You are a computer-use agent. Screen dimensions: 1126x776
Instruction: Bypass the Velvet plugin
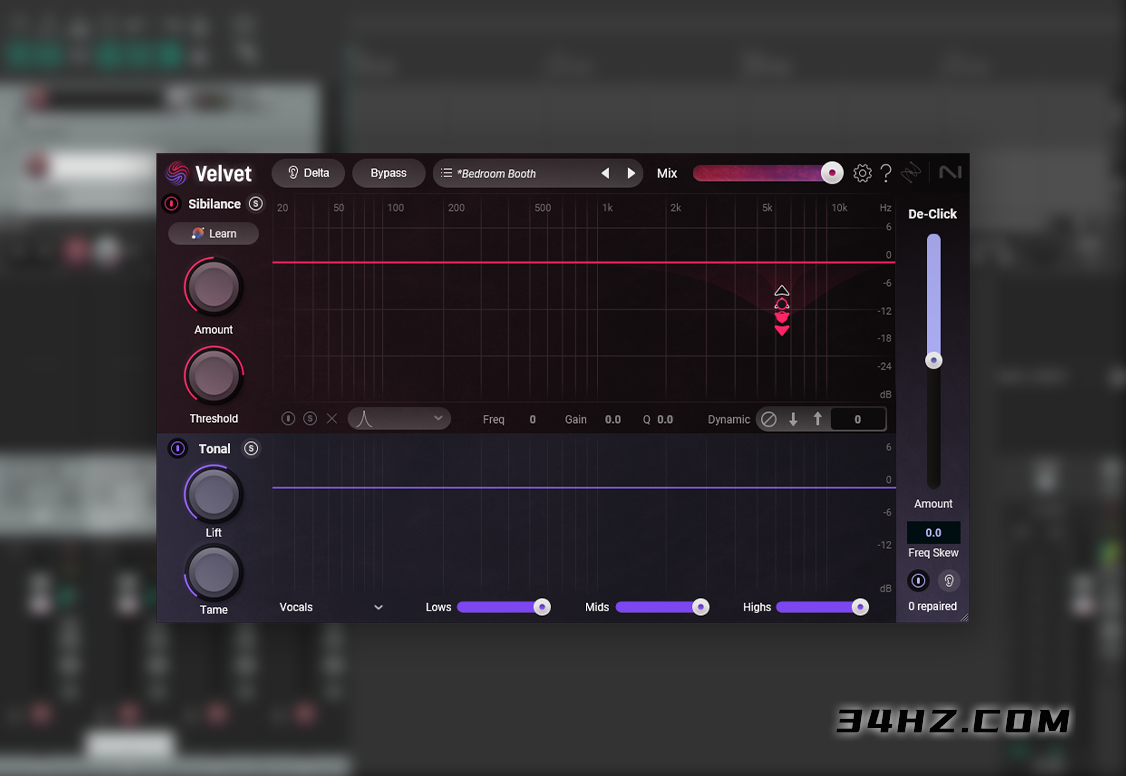[388, 173]
